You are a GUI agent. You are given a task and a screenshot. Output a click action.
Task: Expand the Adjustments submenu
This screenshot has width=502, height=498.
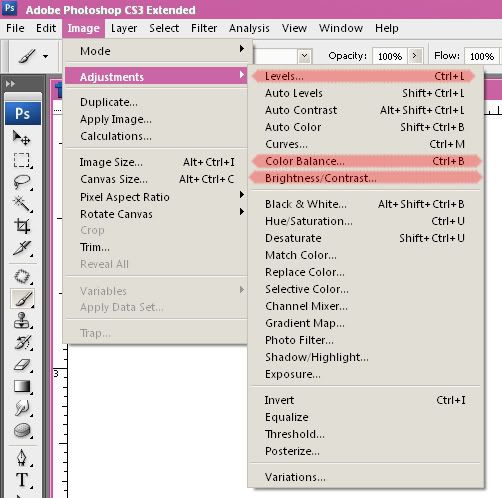coord(156,76)
